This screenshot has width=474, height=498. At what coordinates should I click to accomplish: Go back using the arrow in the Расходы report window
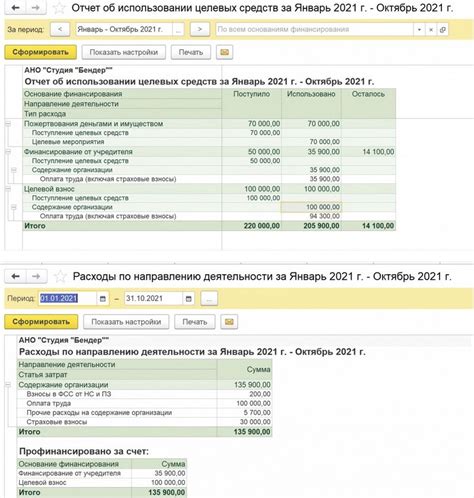click(15, 276)
